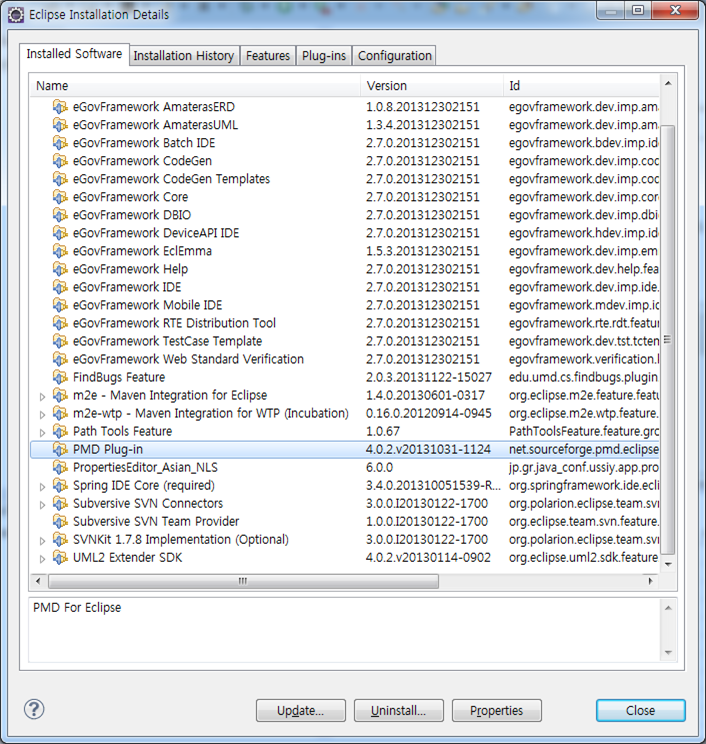
Task: Click the PropertiesEditor_Asian_NLS feature icon
Action: [60, 467]
